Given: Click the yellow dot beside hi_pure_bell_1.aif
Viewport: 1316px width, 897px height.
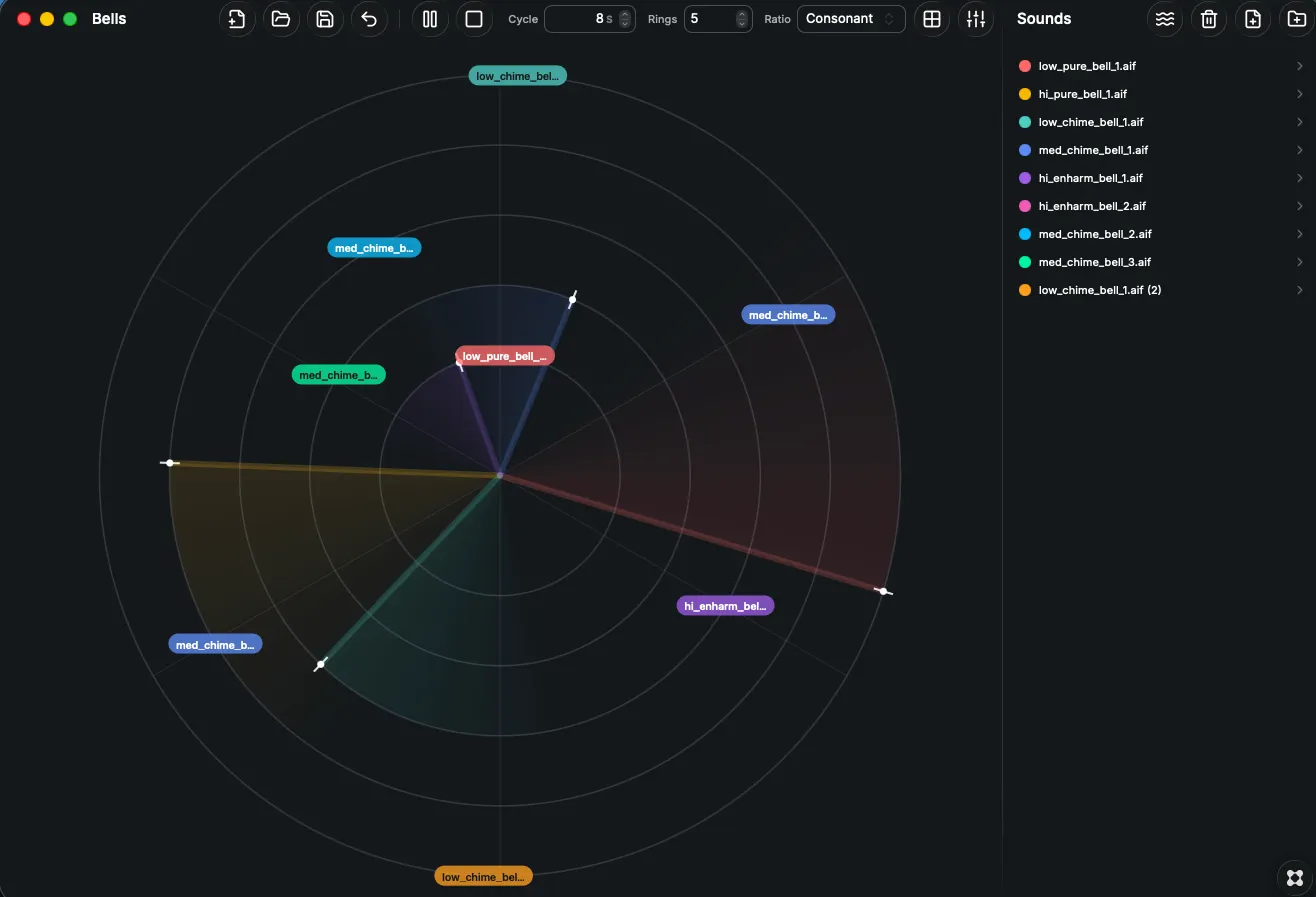Looking at the screenshot, I should [1024, 94].
